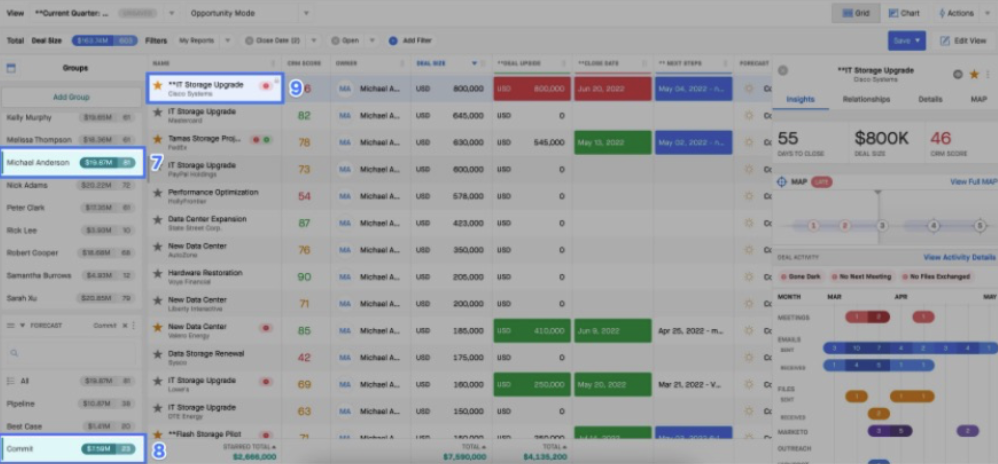Select the Pipeline forecast category
The height and width of the screenshot is (464, 998).
click(x=71, y=404)
